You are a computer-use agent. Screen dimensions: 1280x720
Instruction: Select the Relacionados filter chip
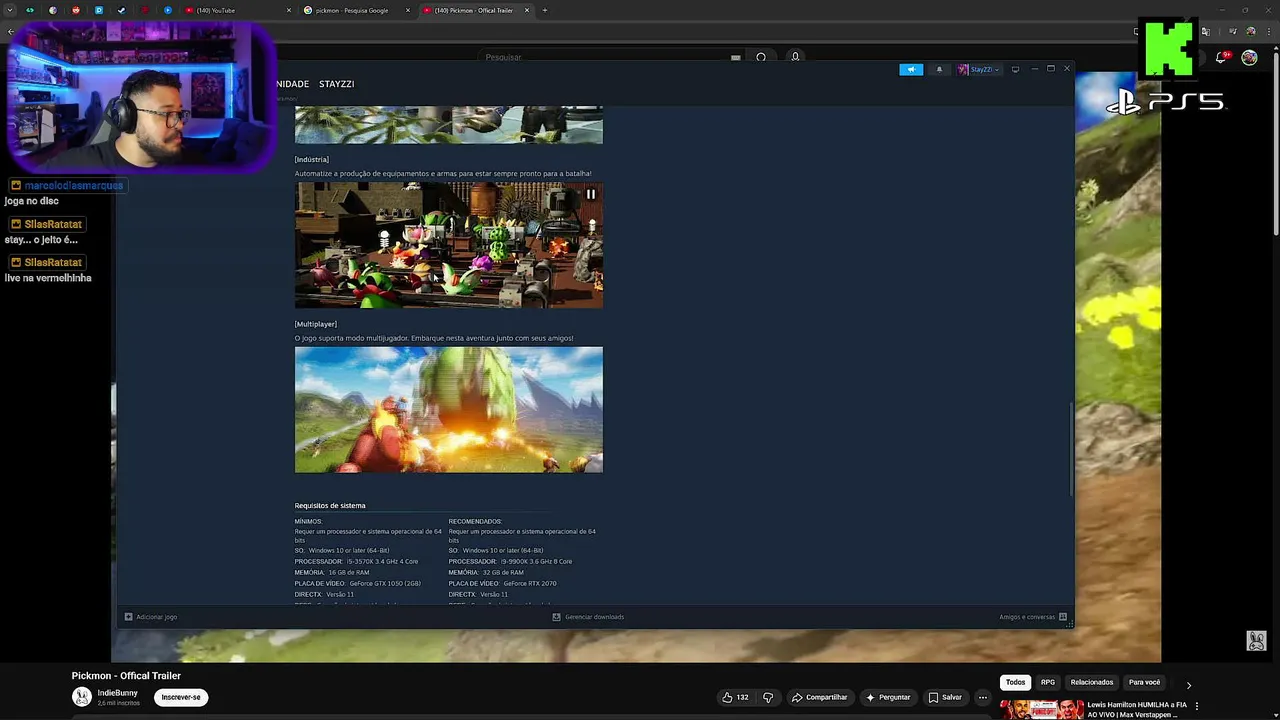tap(1092, 682)
